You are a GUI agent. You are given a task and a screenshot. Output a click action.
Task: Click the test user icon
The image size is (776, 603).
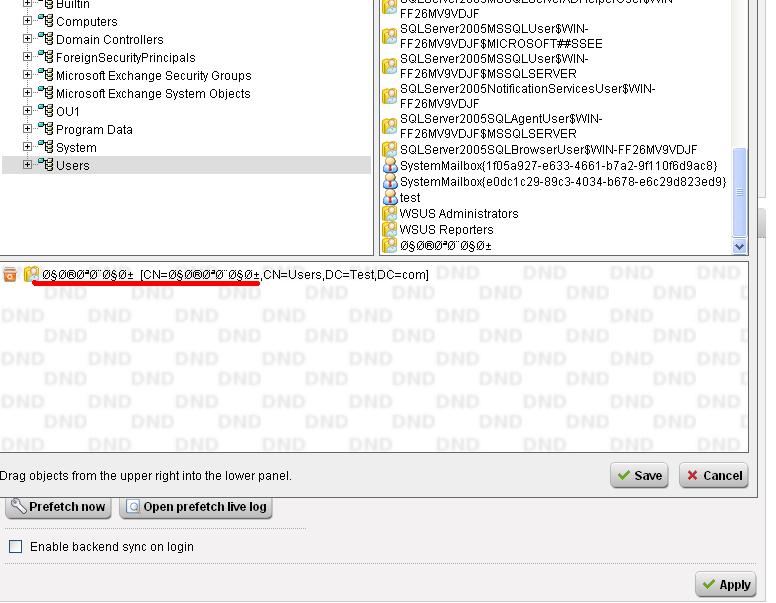(390, 198)
